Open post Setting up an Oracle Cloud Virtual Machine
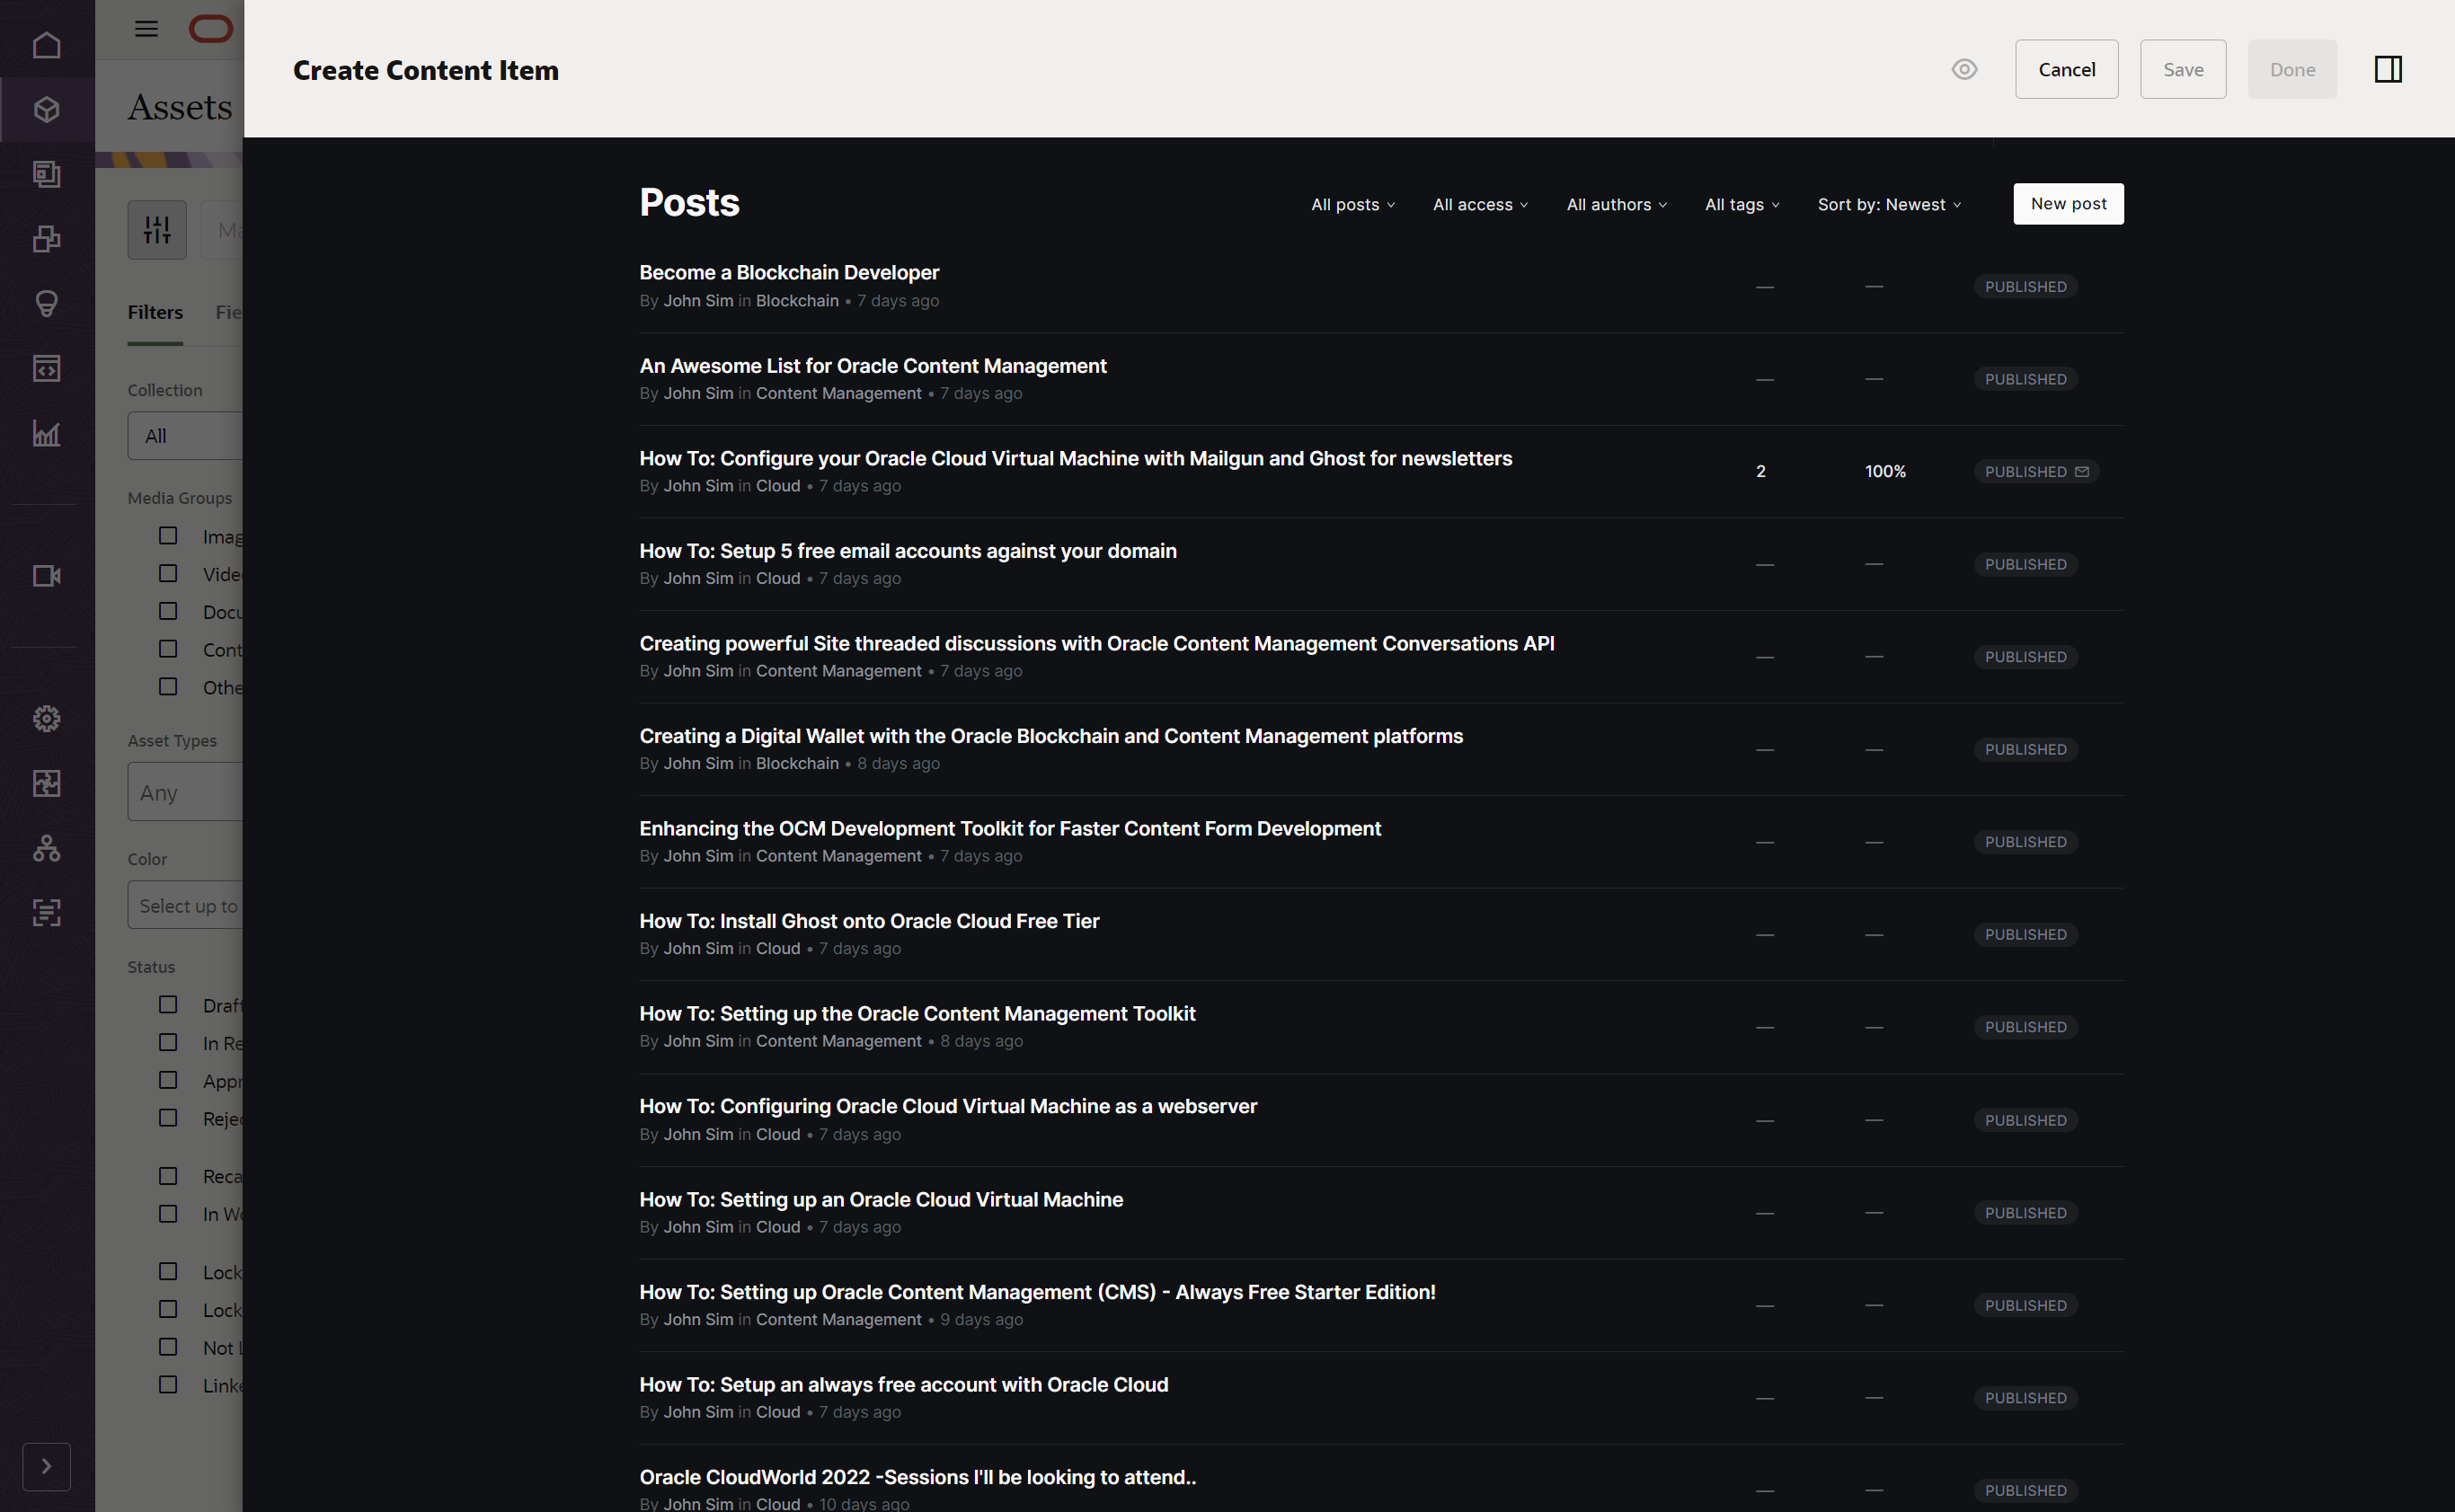2455x1512 pixels. pyautogui.click(x=881, y=1199)
